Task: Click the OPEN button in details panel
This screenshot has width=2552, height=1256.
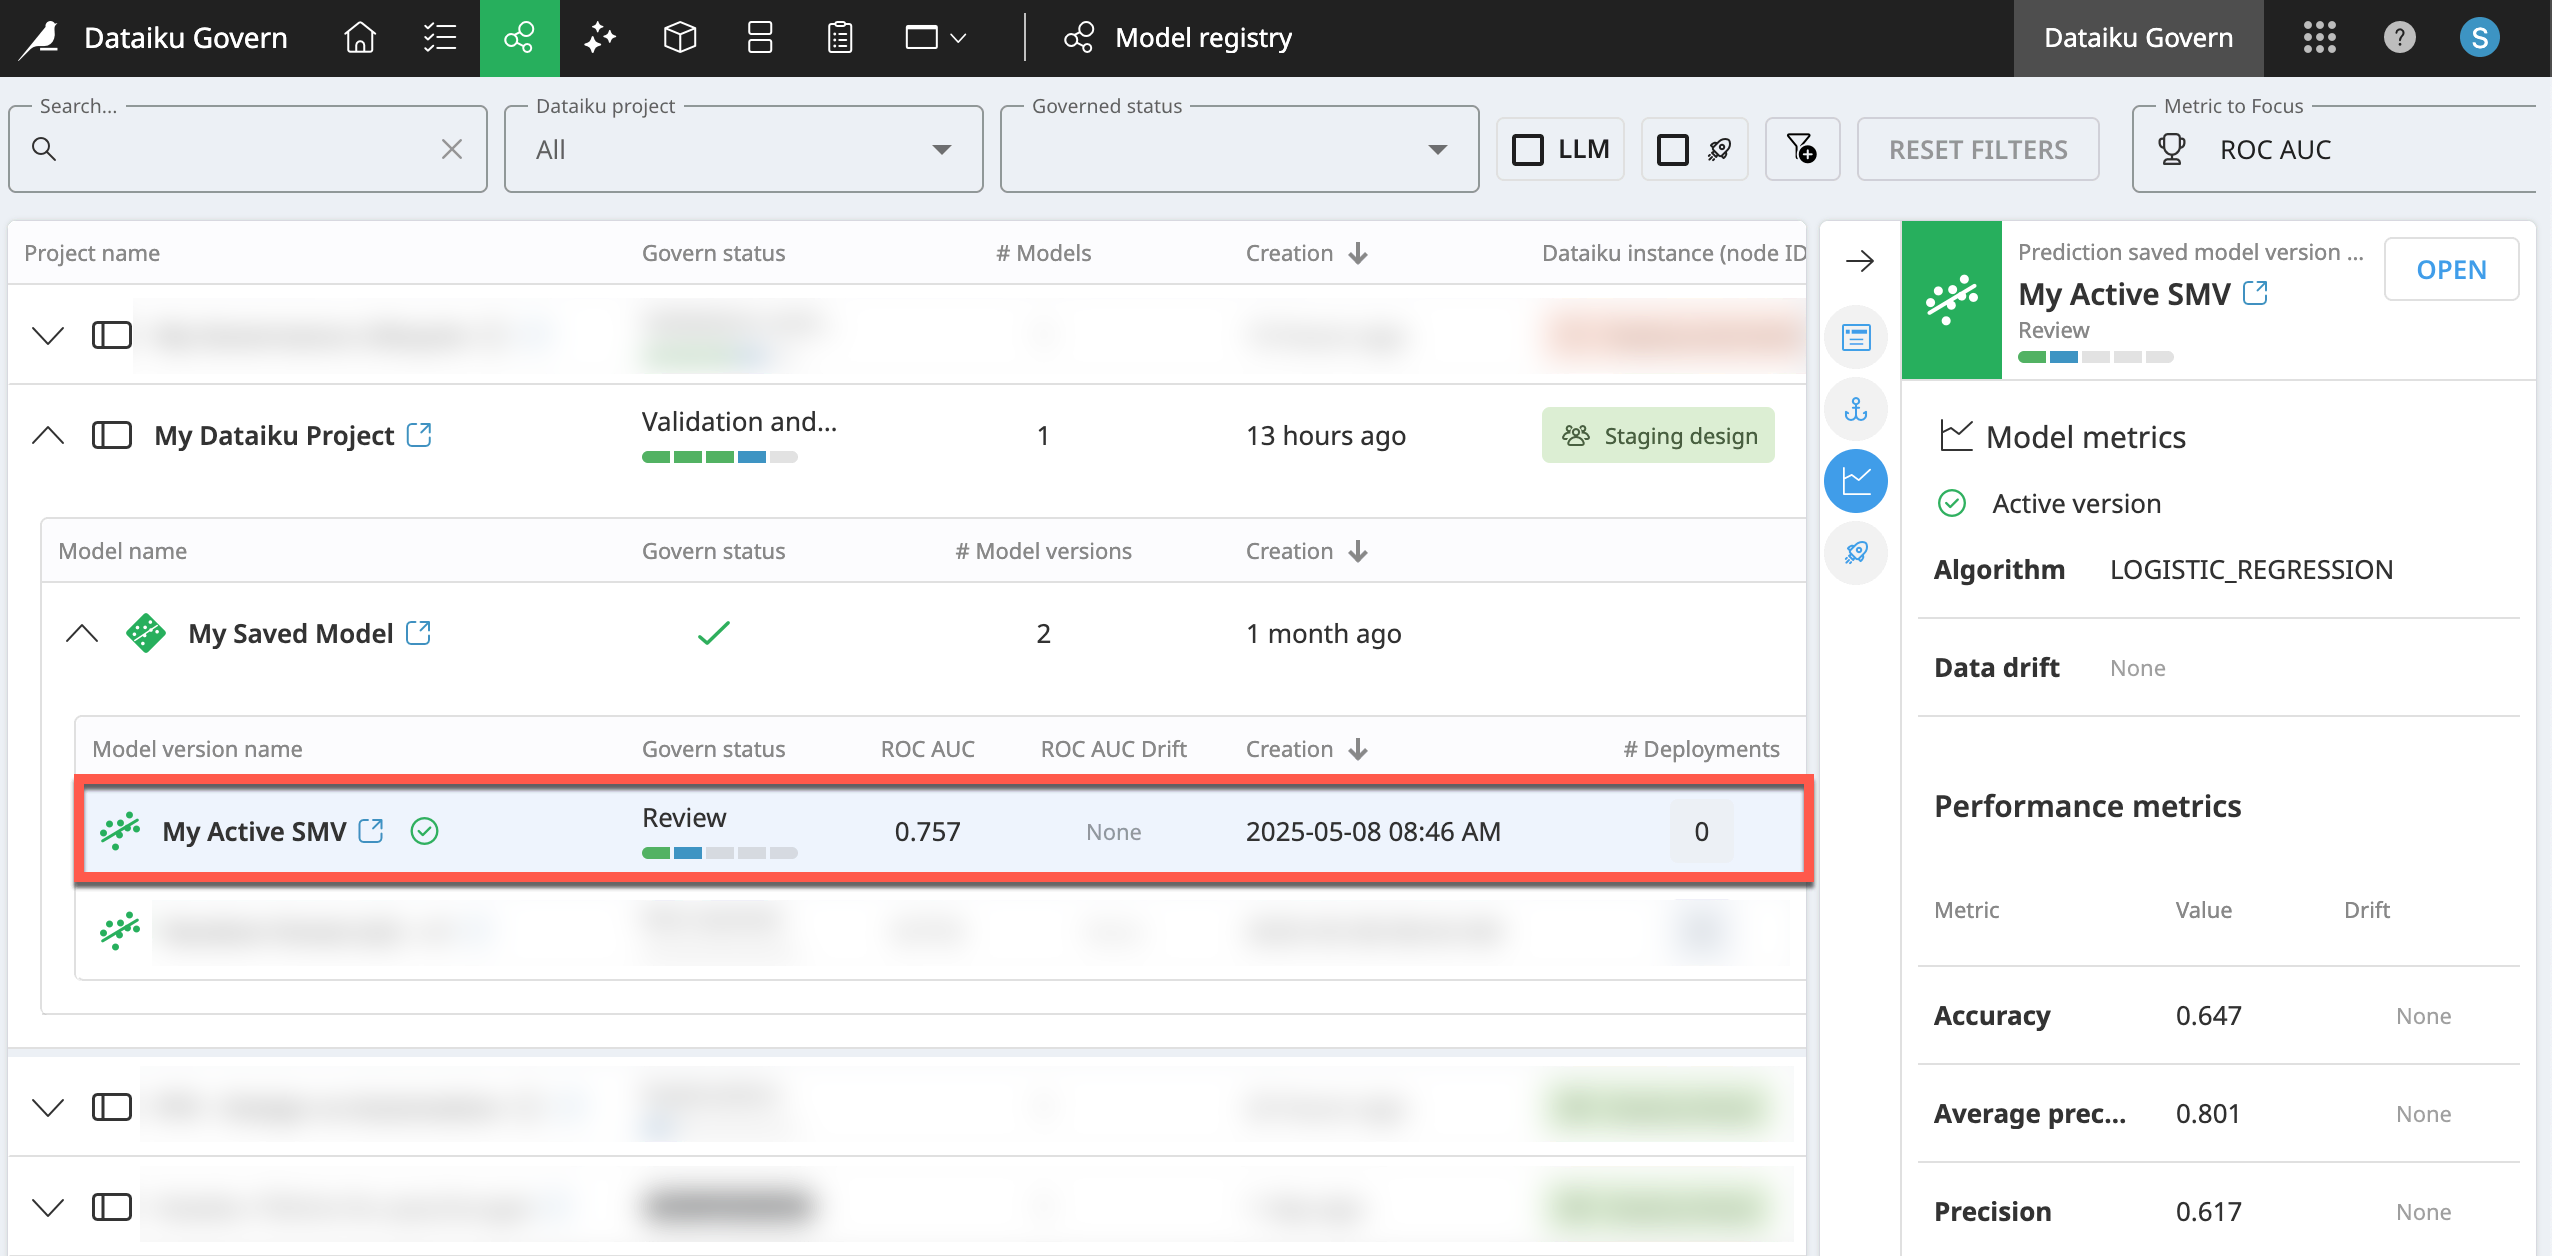Action: pyautogui.click(x=2451, y=270)
